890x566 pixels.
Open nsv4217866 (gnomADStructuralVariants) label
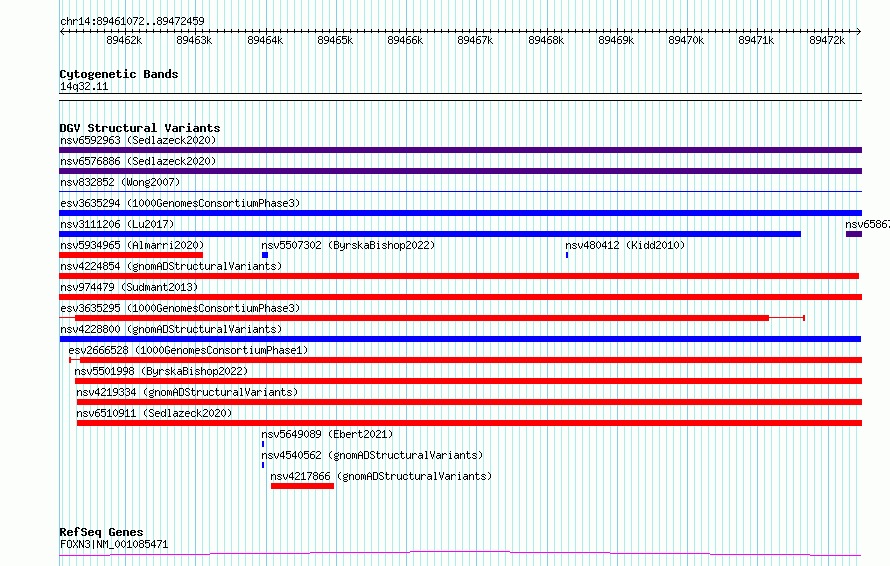[381, 476]
